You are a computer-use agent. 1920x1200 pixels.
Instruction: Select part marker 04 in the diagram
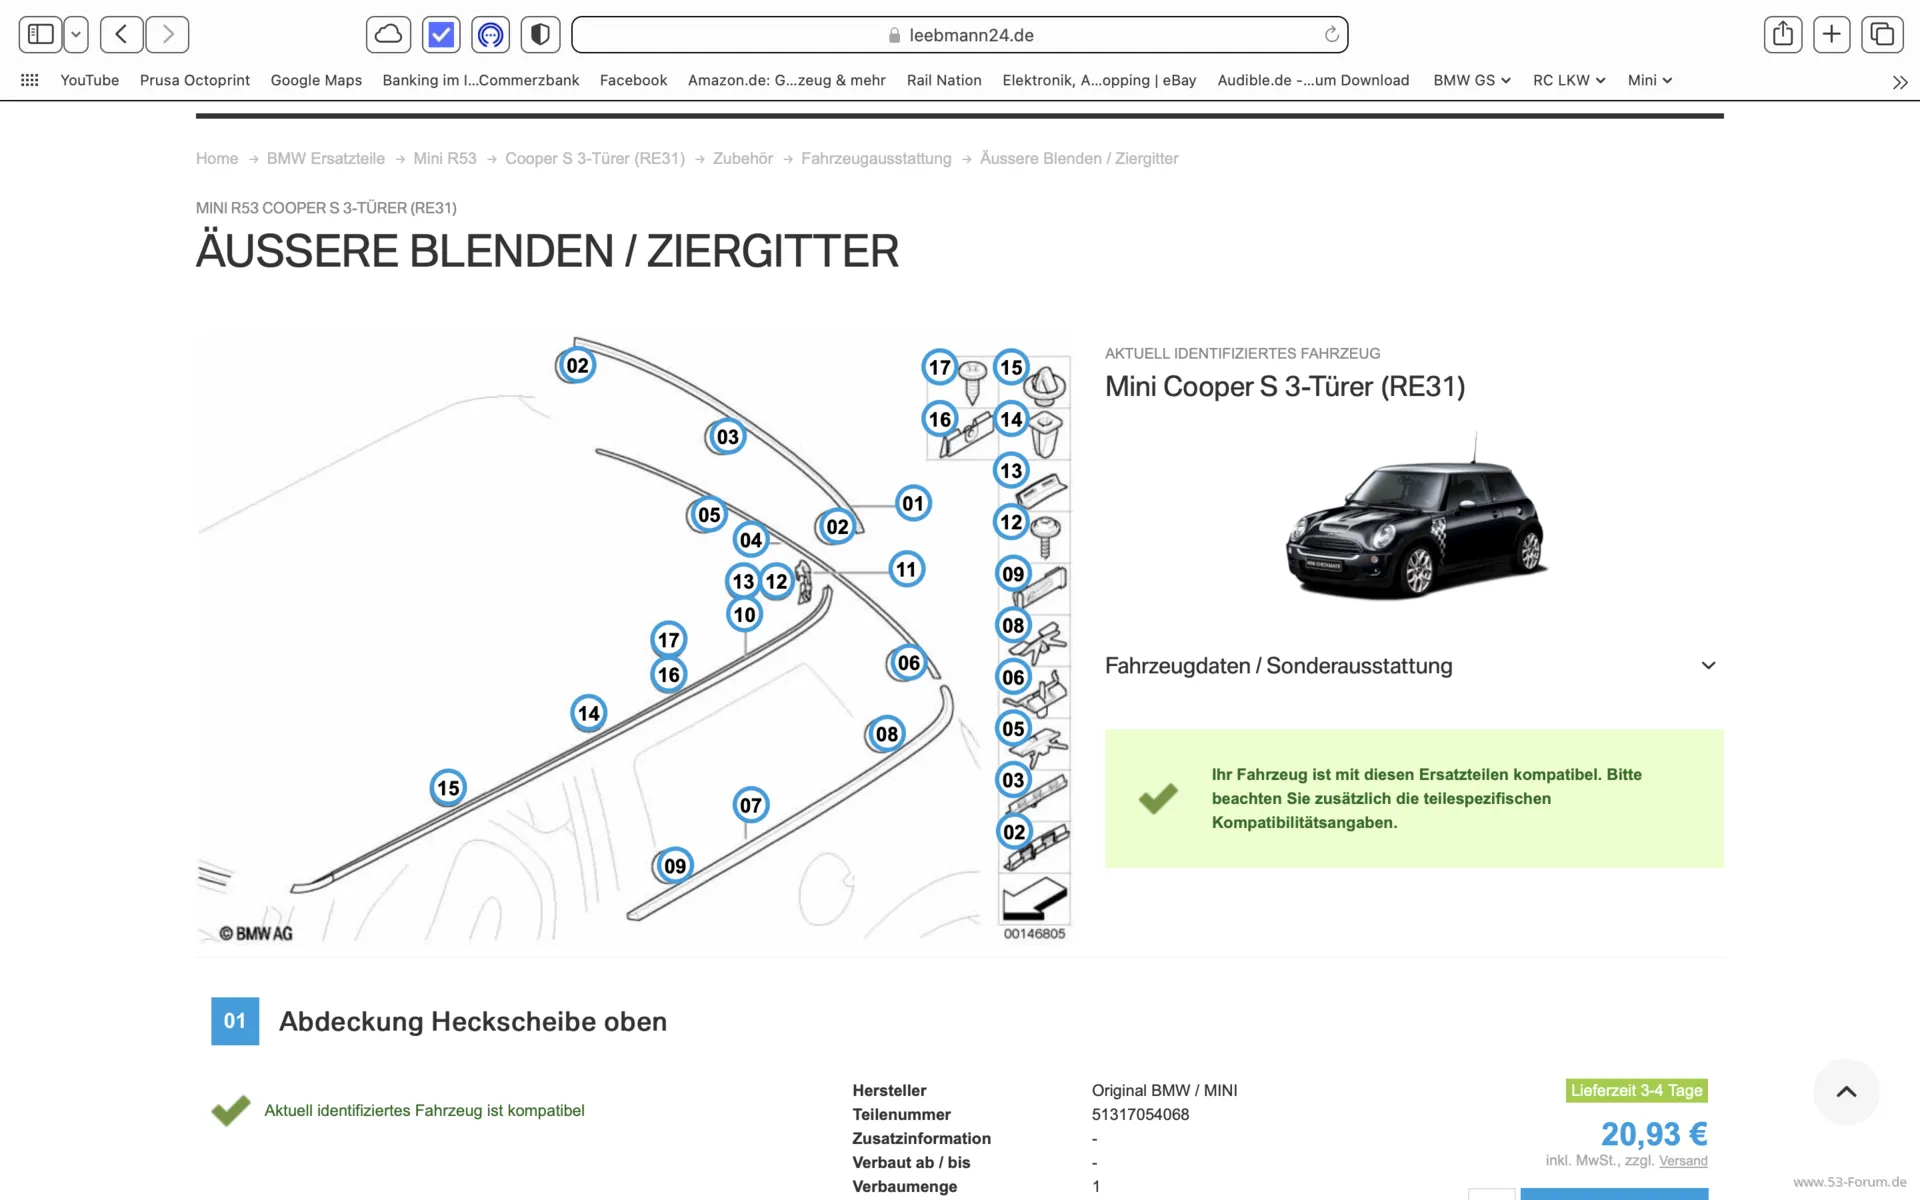750,540
